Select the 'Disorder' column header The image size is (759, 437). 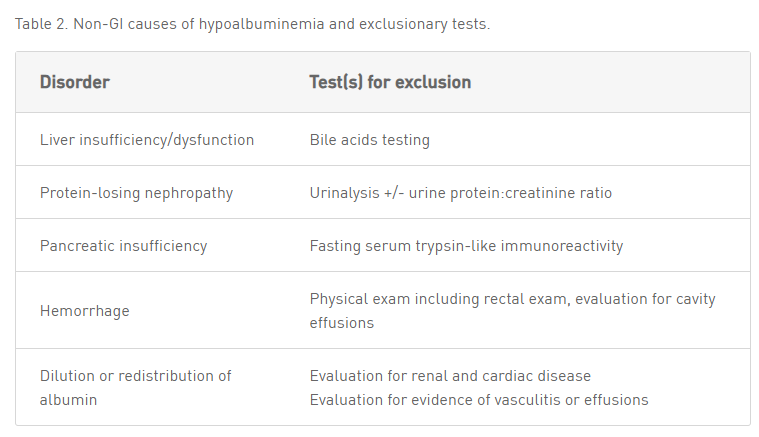(75, 82)
